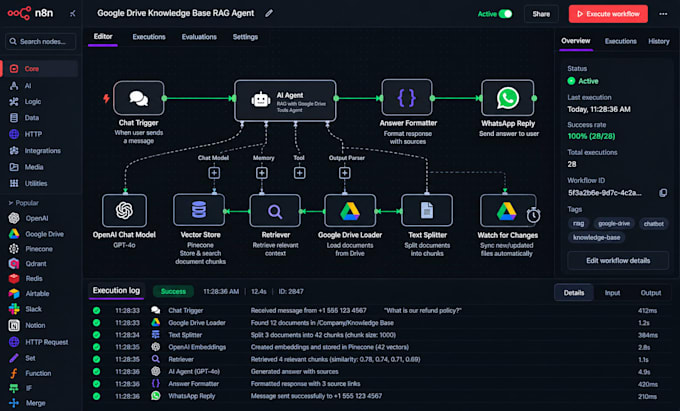Focus the Search nodes field

pos(41,41)
